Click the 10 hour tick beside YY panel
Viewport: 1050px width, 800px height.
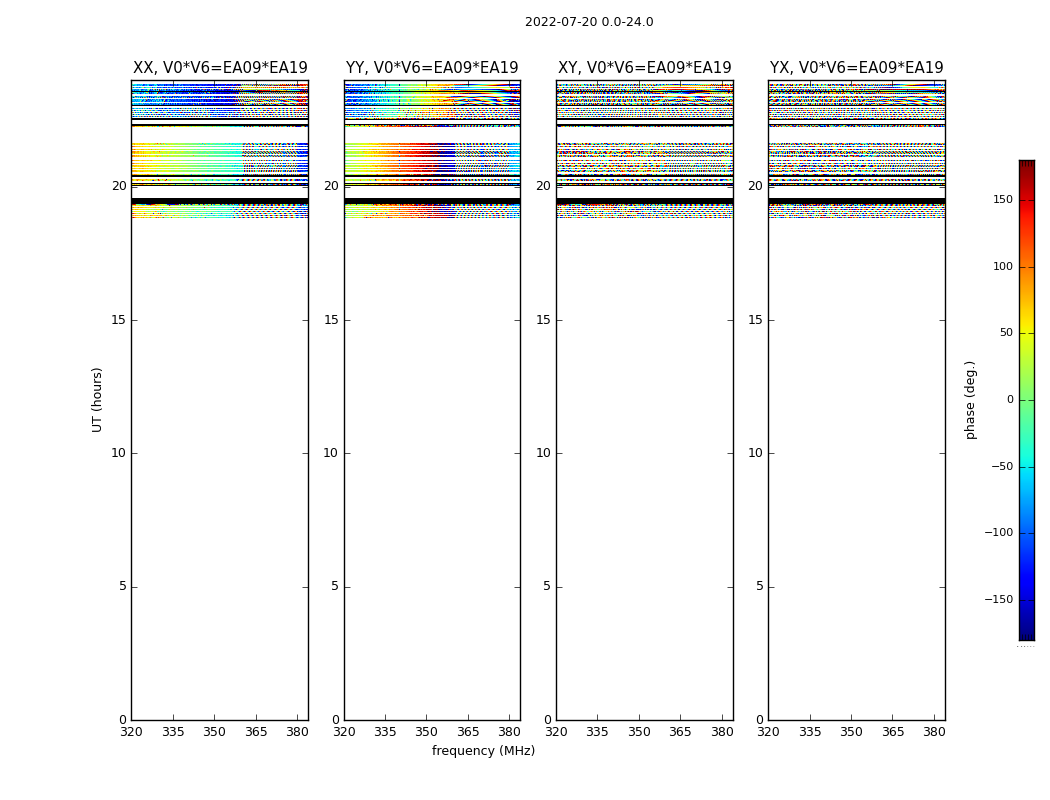pos(330,453)
